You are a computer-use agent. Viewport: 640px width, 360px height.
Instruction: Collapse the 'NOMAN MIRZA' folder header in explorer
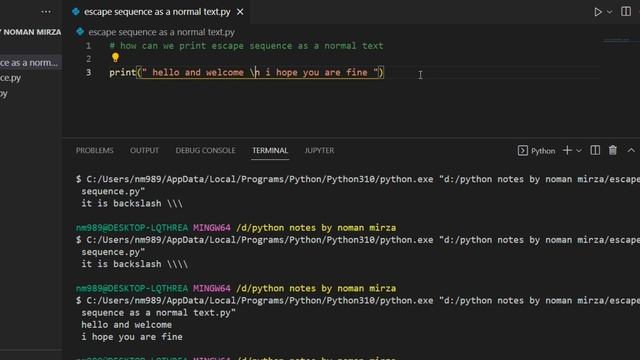[31, 32]
